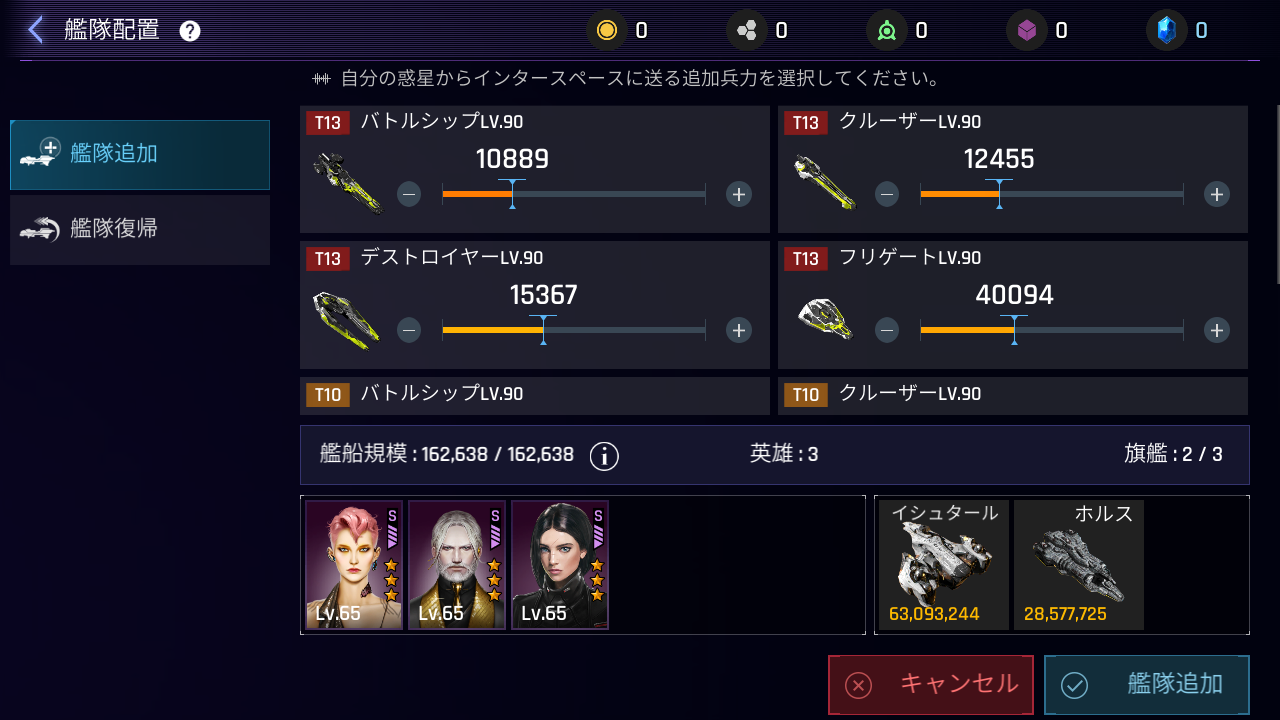This screenshot has width=1280, height=720.
Task: Switch to the 艦隊追加 tab
Action: [x=140, y=155]
